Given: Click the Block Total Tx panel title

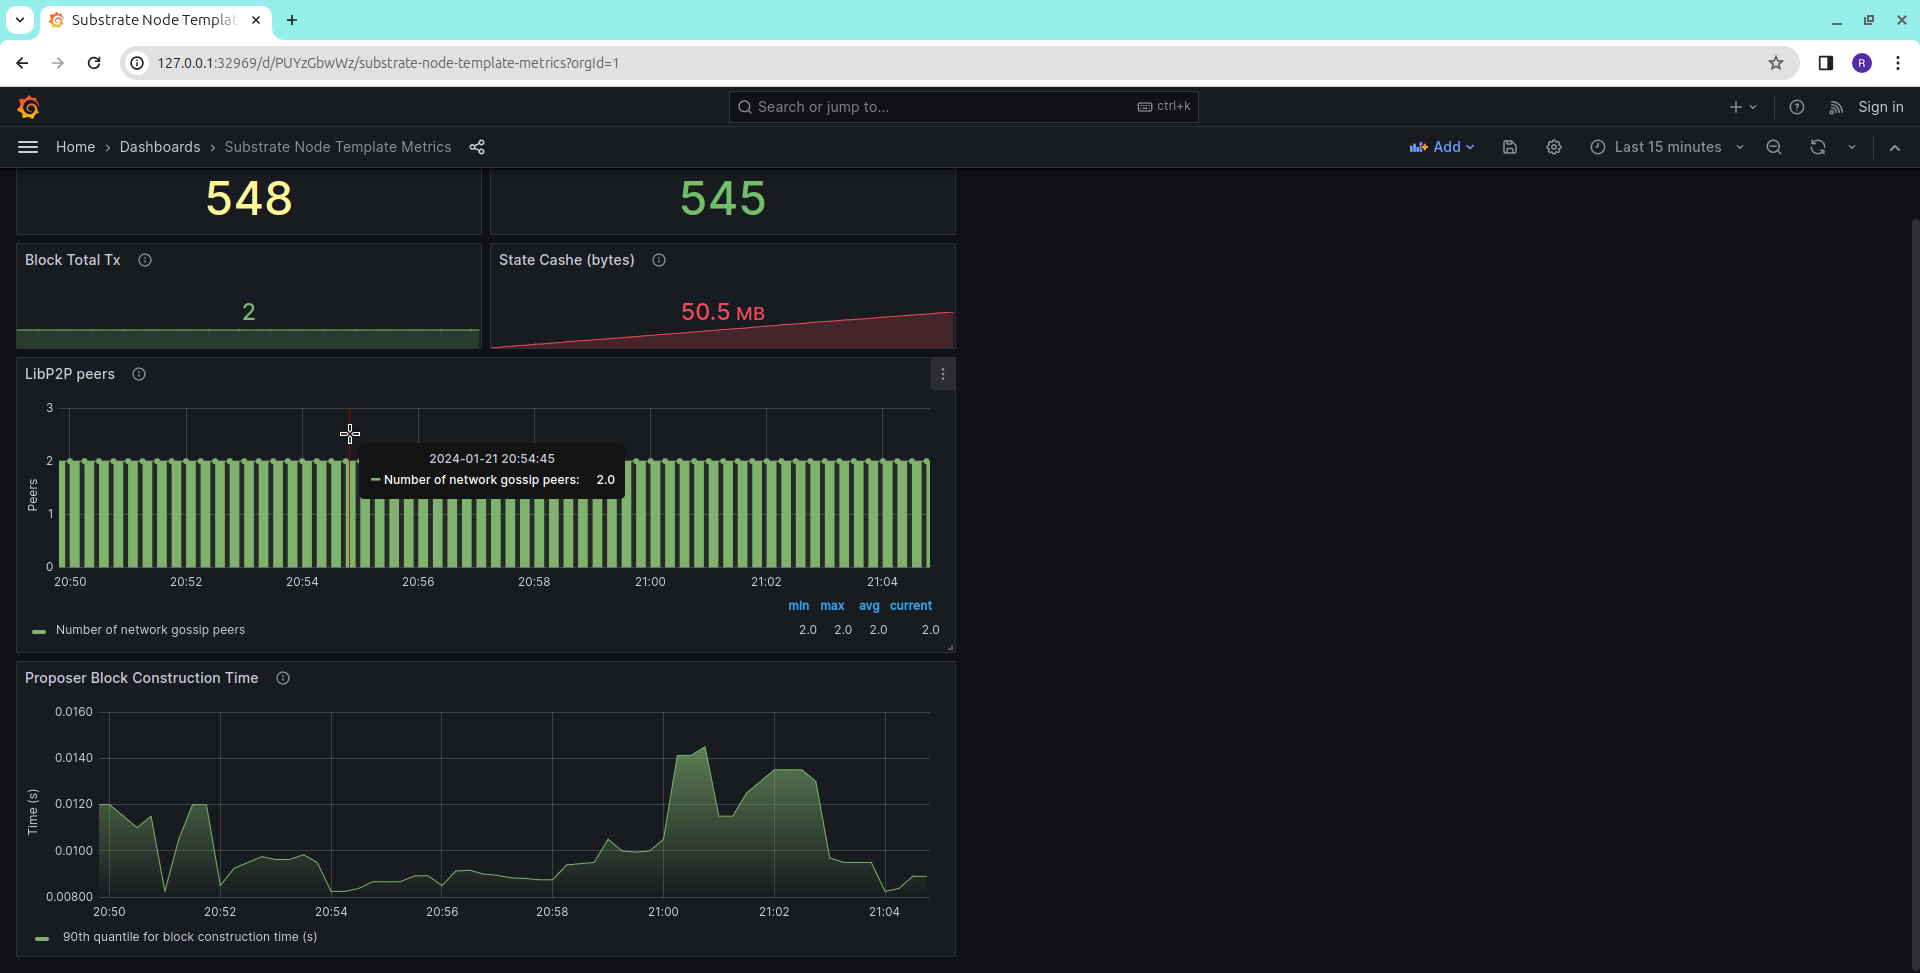Looking at the screenshot, I should click(x=73, y=260).
